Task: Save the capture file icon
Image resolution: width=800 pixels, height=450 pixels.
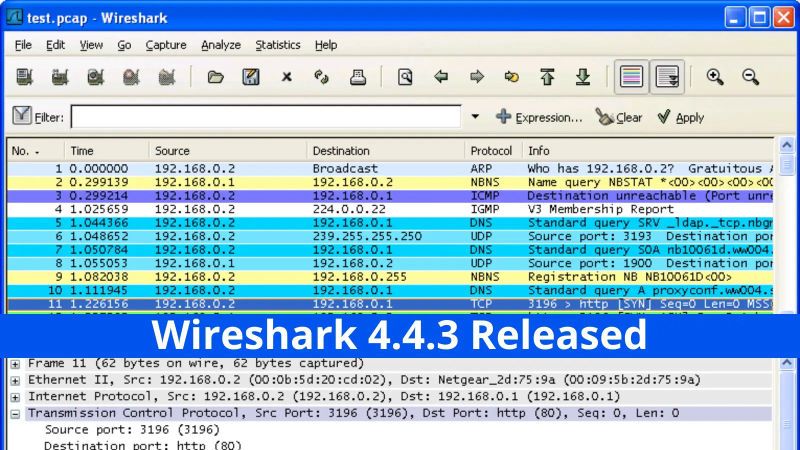Action: point(251,77)
